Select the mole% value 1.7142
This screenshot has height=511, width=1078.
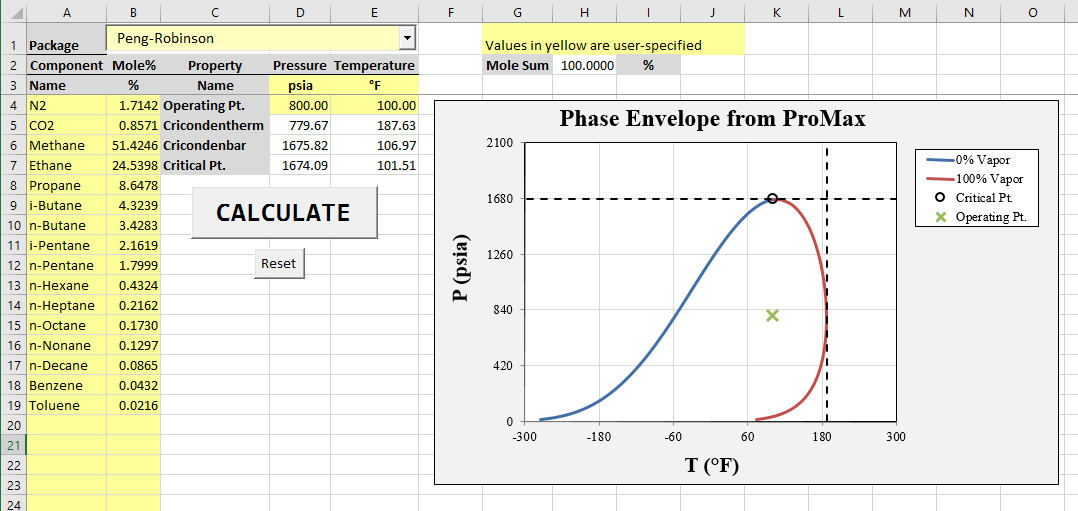point(133,106)
